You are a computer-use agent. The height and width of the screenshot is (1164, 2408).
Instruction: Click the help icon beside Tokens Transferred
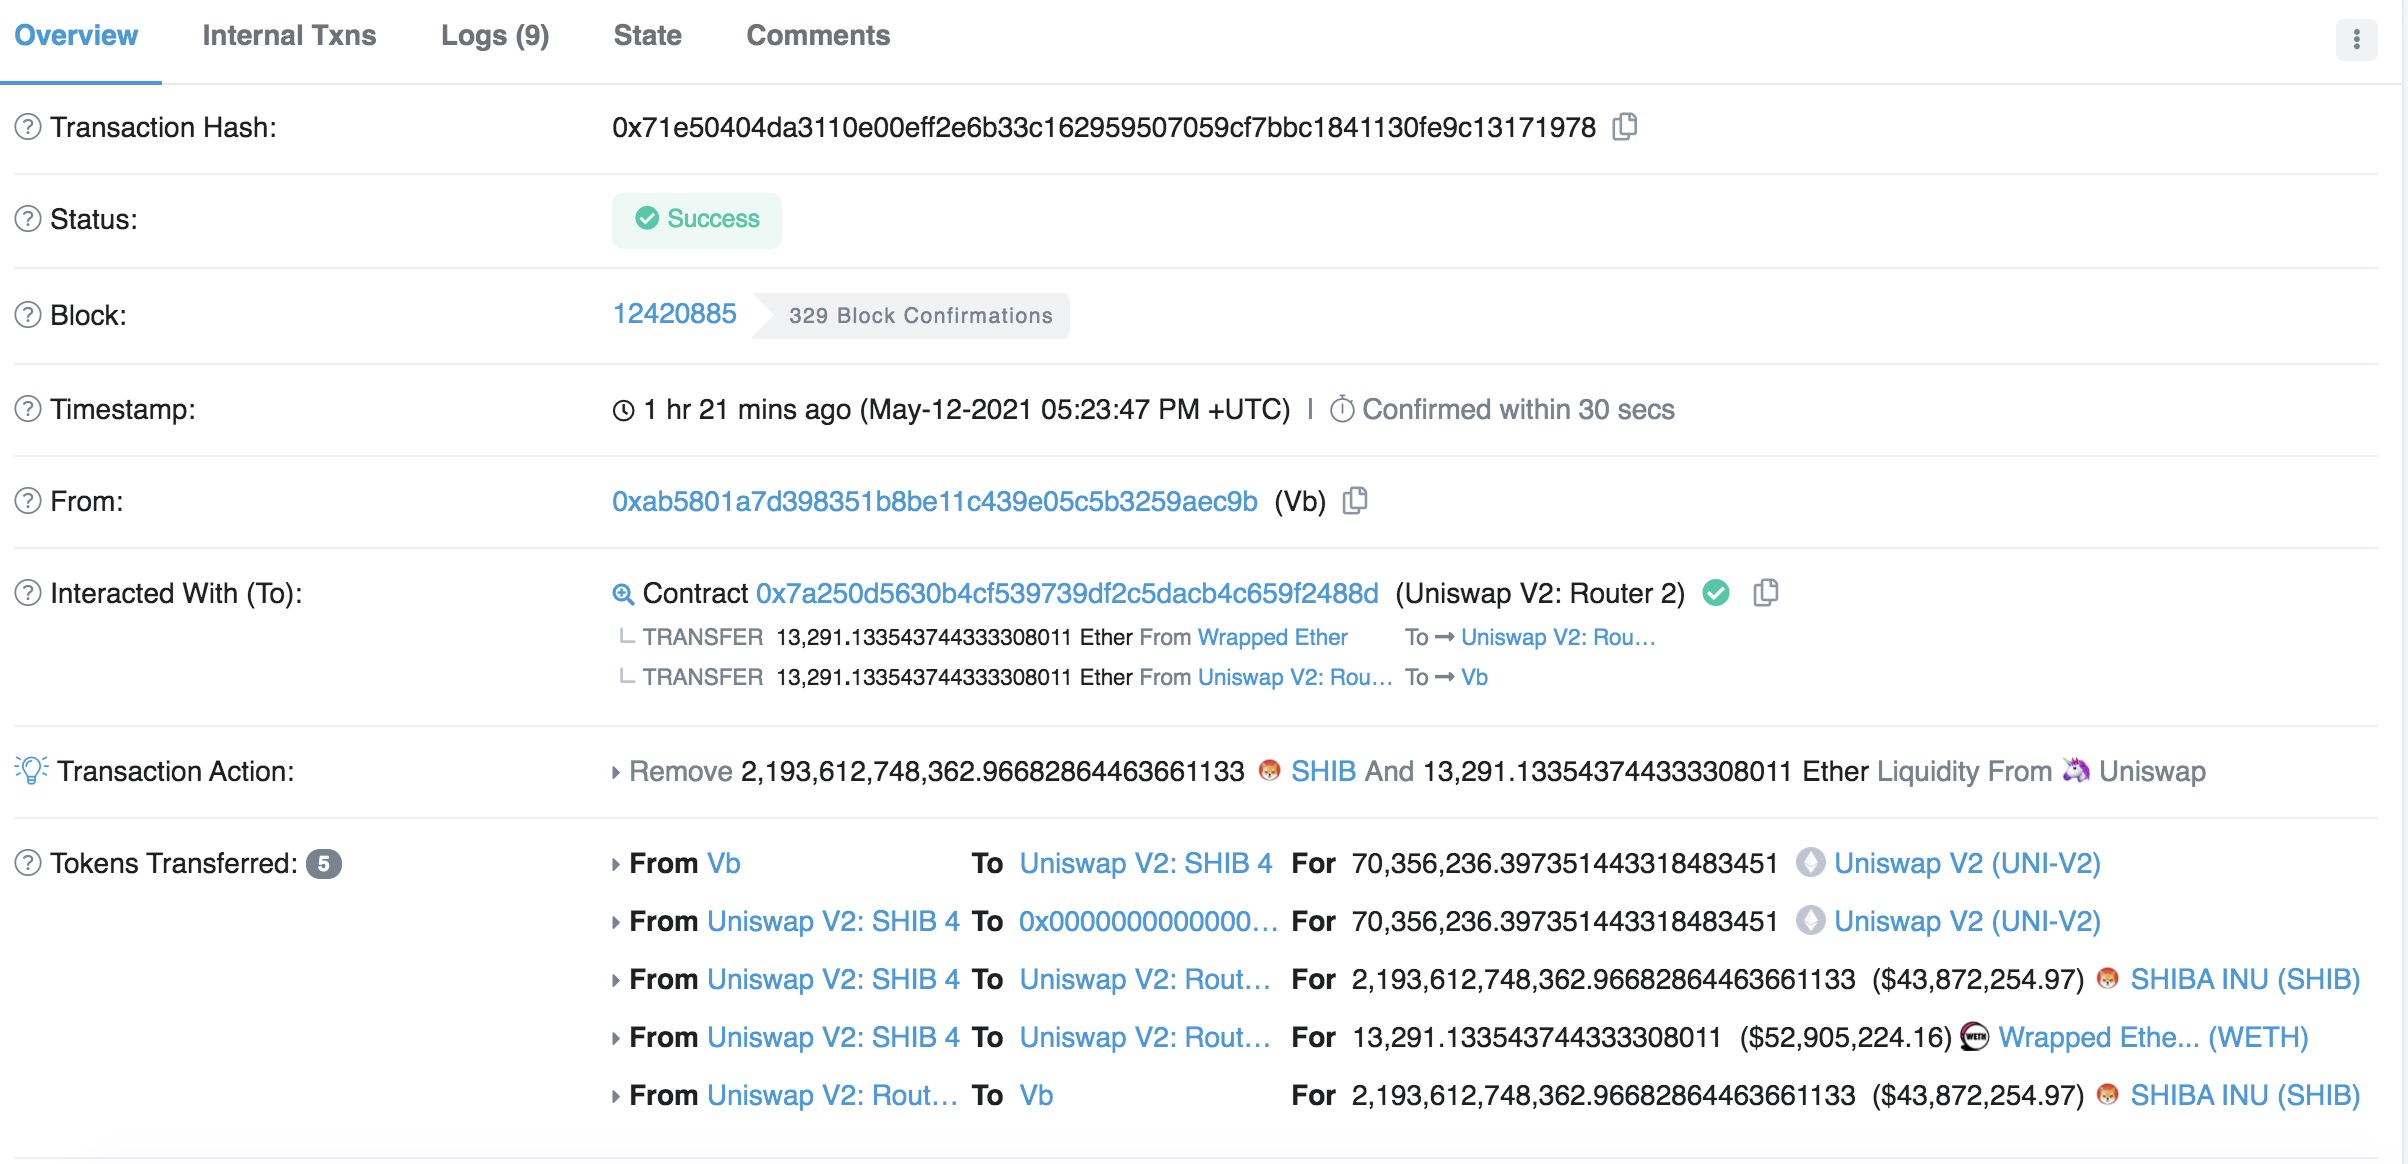[28, 863]
